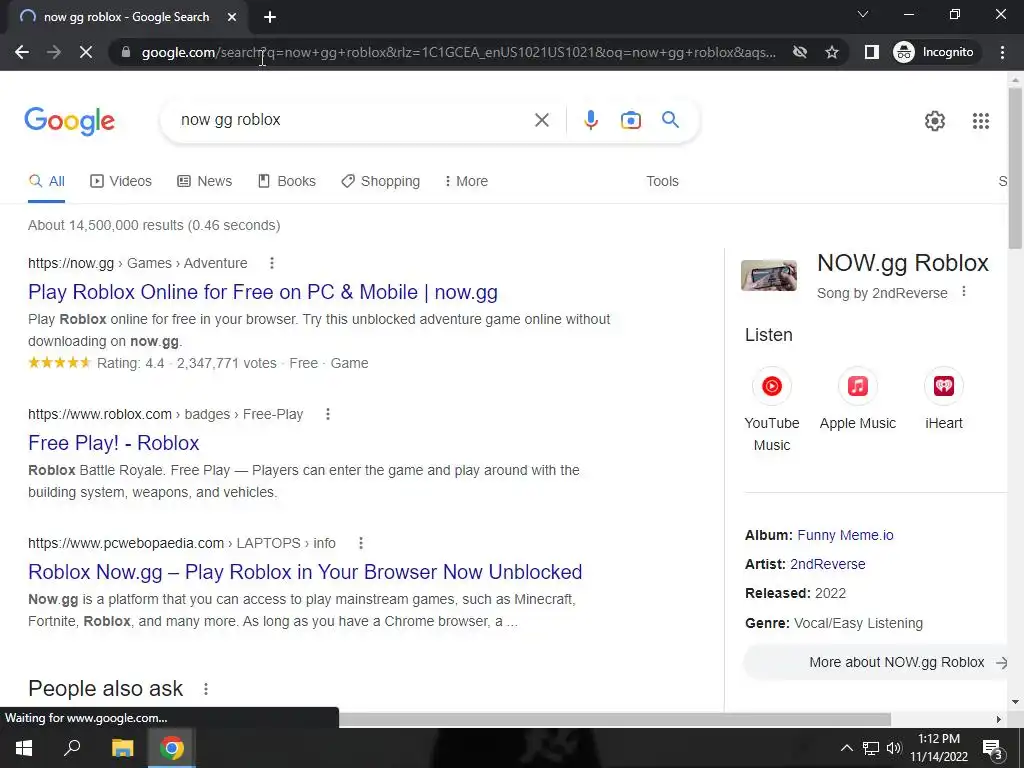Click the 'Rating: 4.4' text
The height and width of the screenshot is (768, 1024).
[x=131, y=364]
